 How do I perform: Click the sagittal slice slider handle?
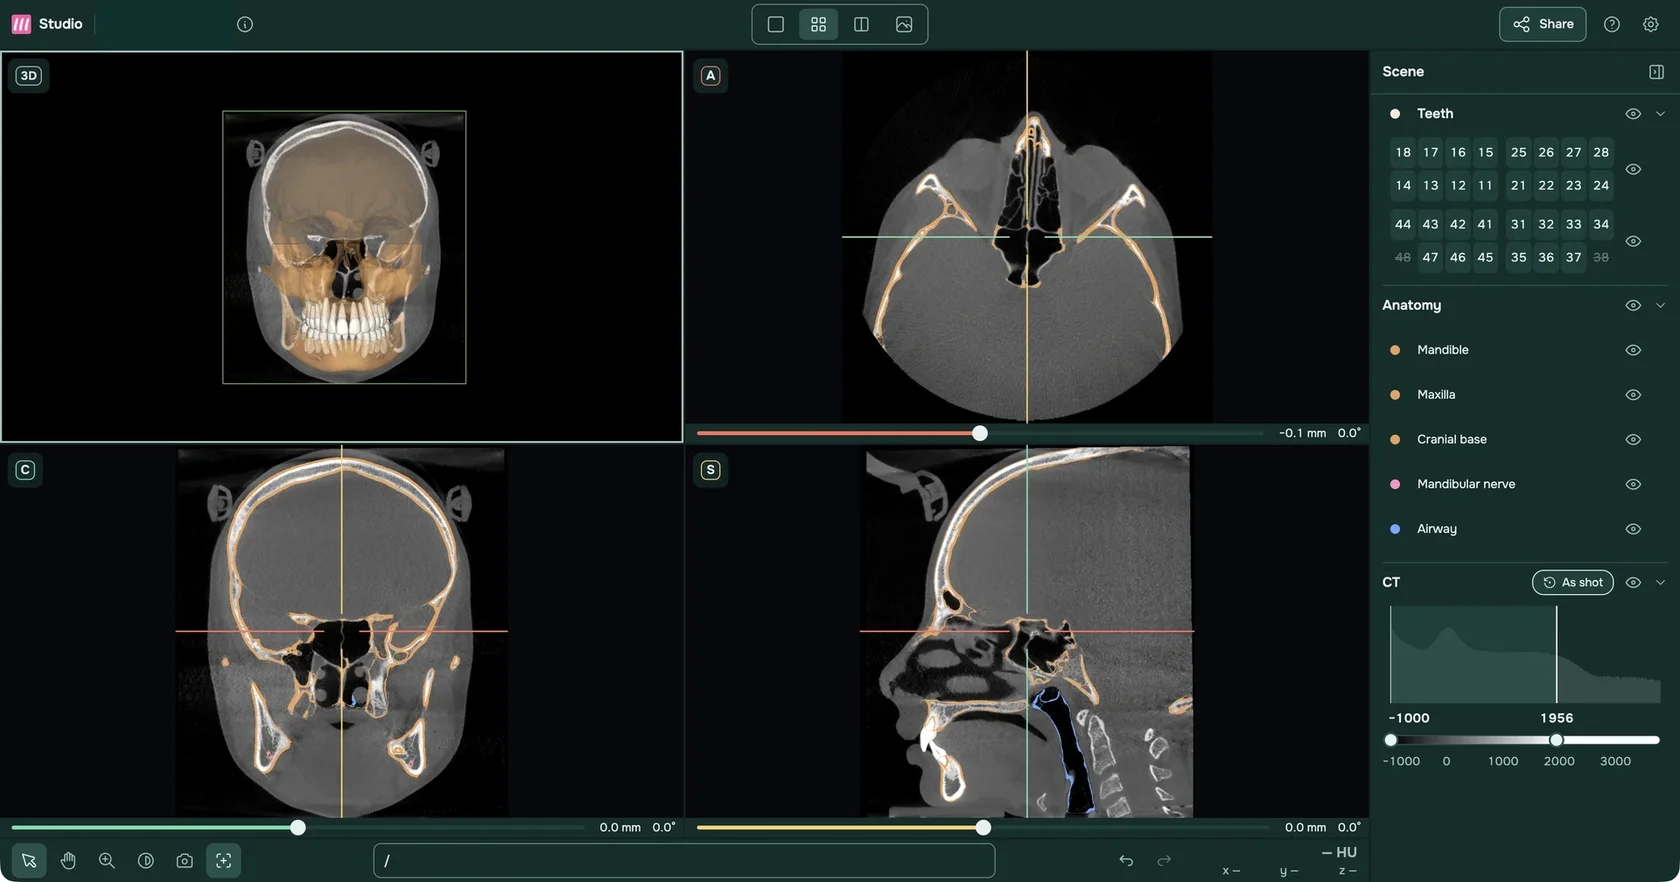point(983,827)
